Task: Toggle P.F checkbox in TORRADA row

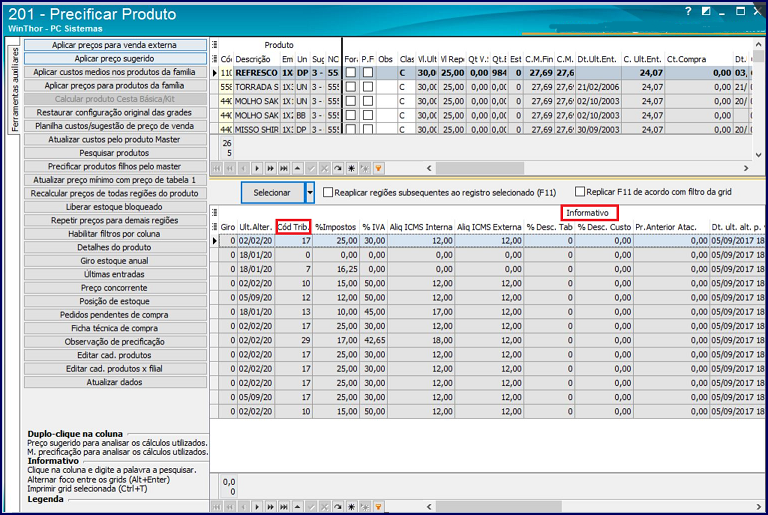Action: coord(368,87)
